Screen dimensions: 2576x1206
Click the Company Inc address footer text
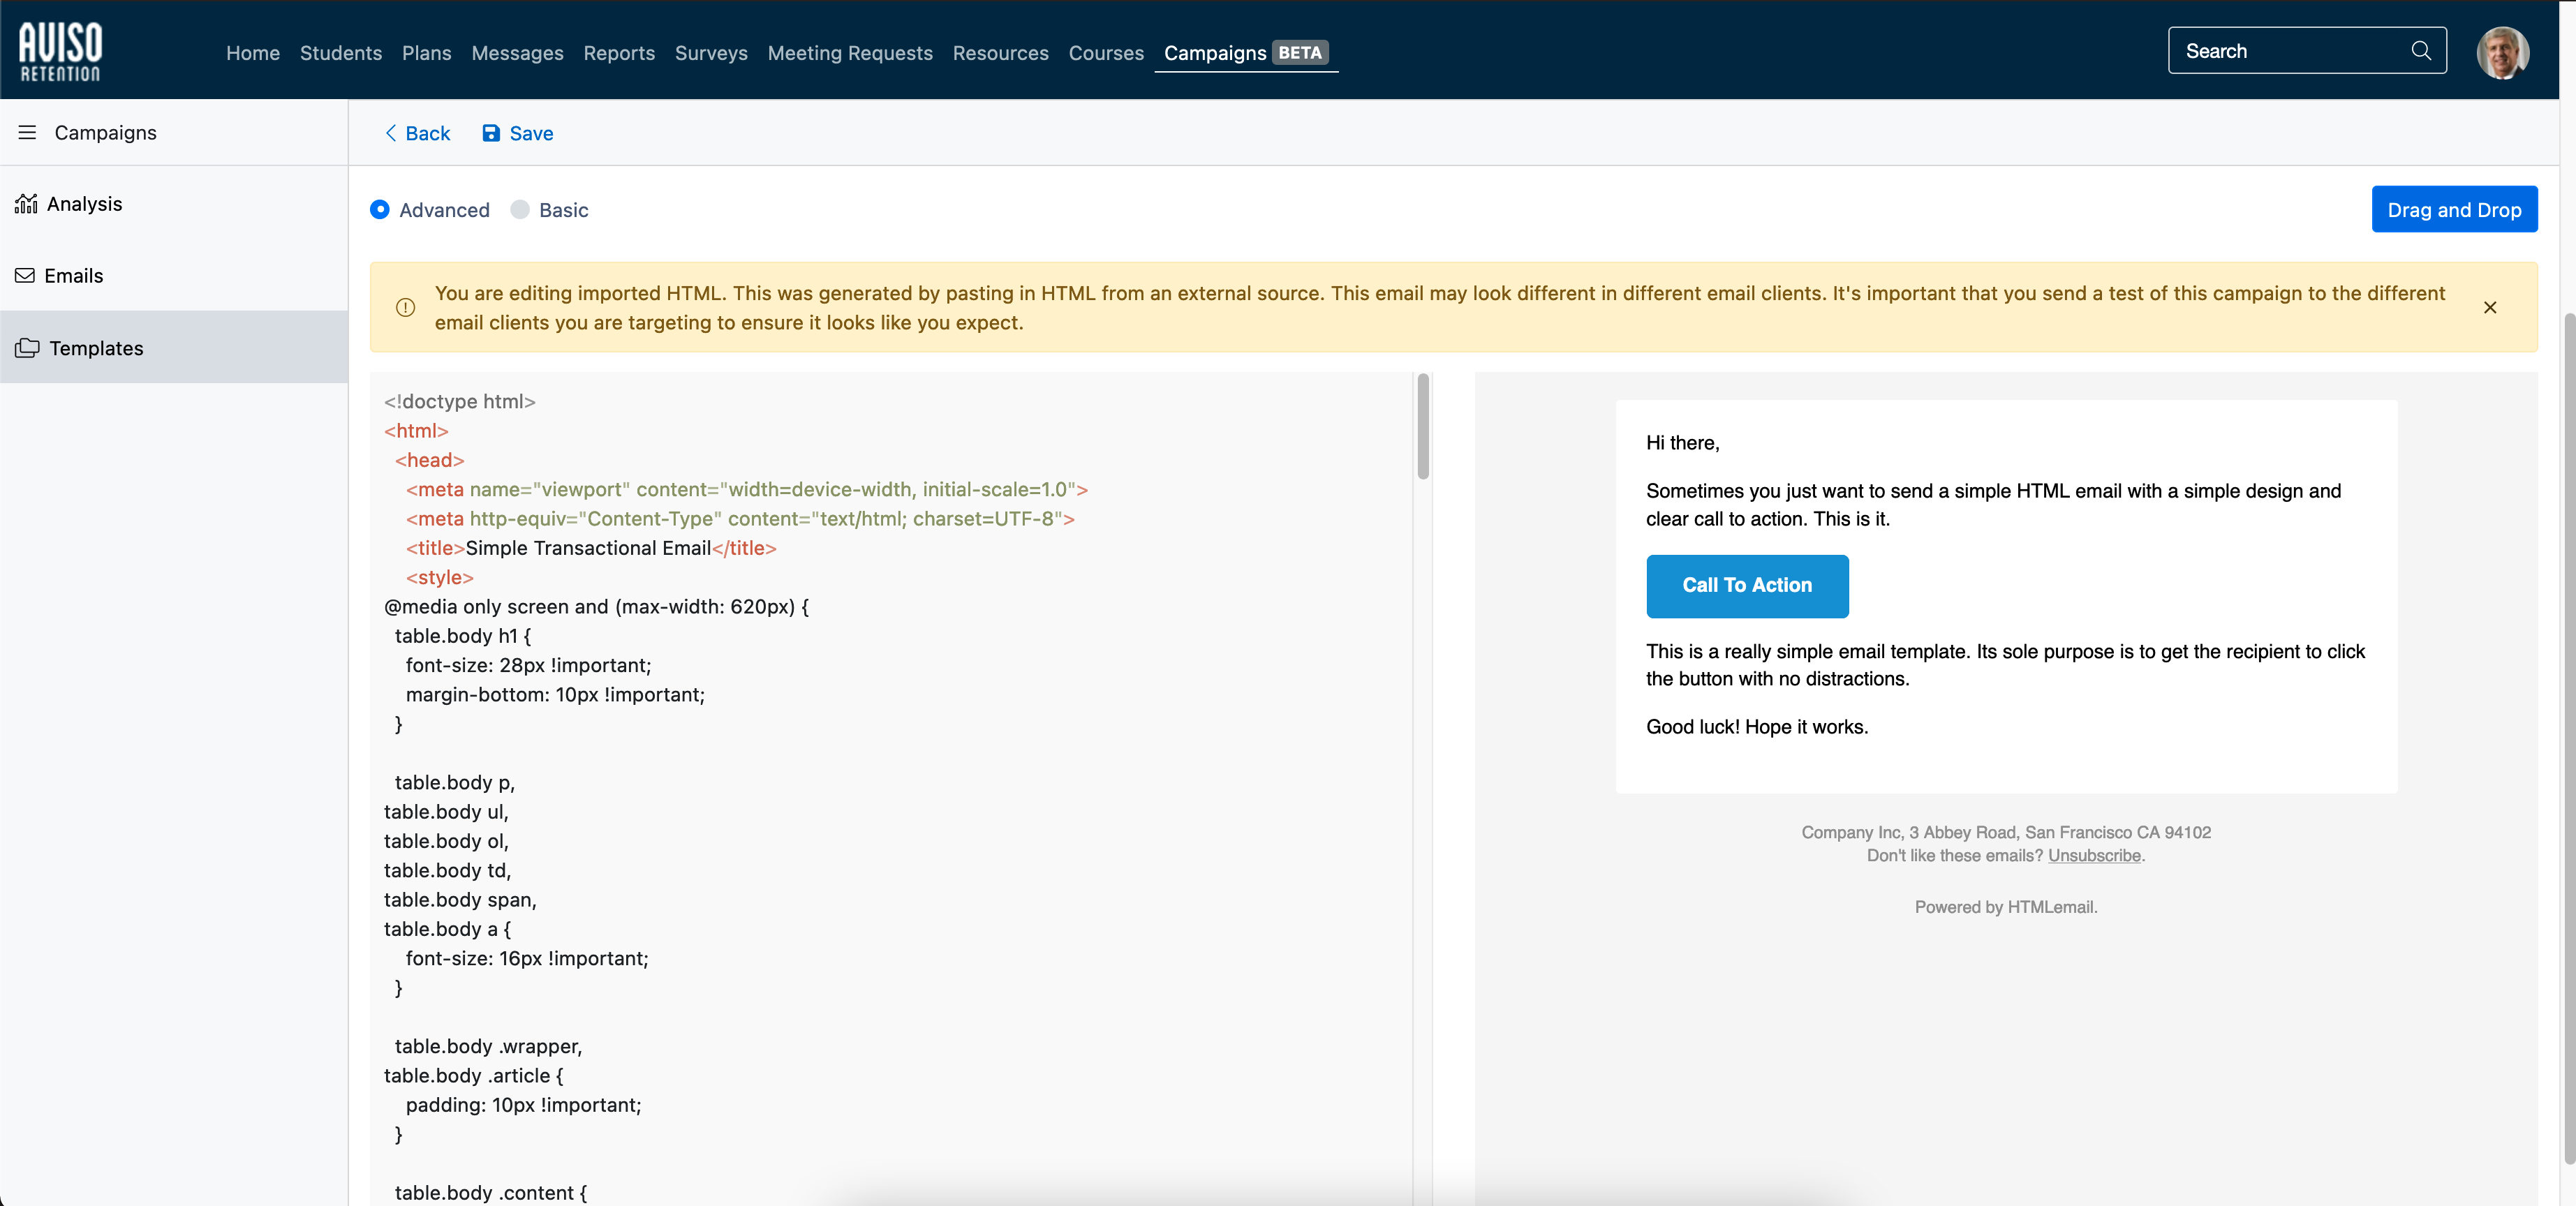click(2006, 832)
